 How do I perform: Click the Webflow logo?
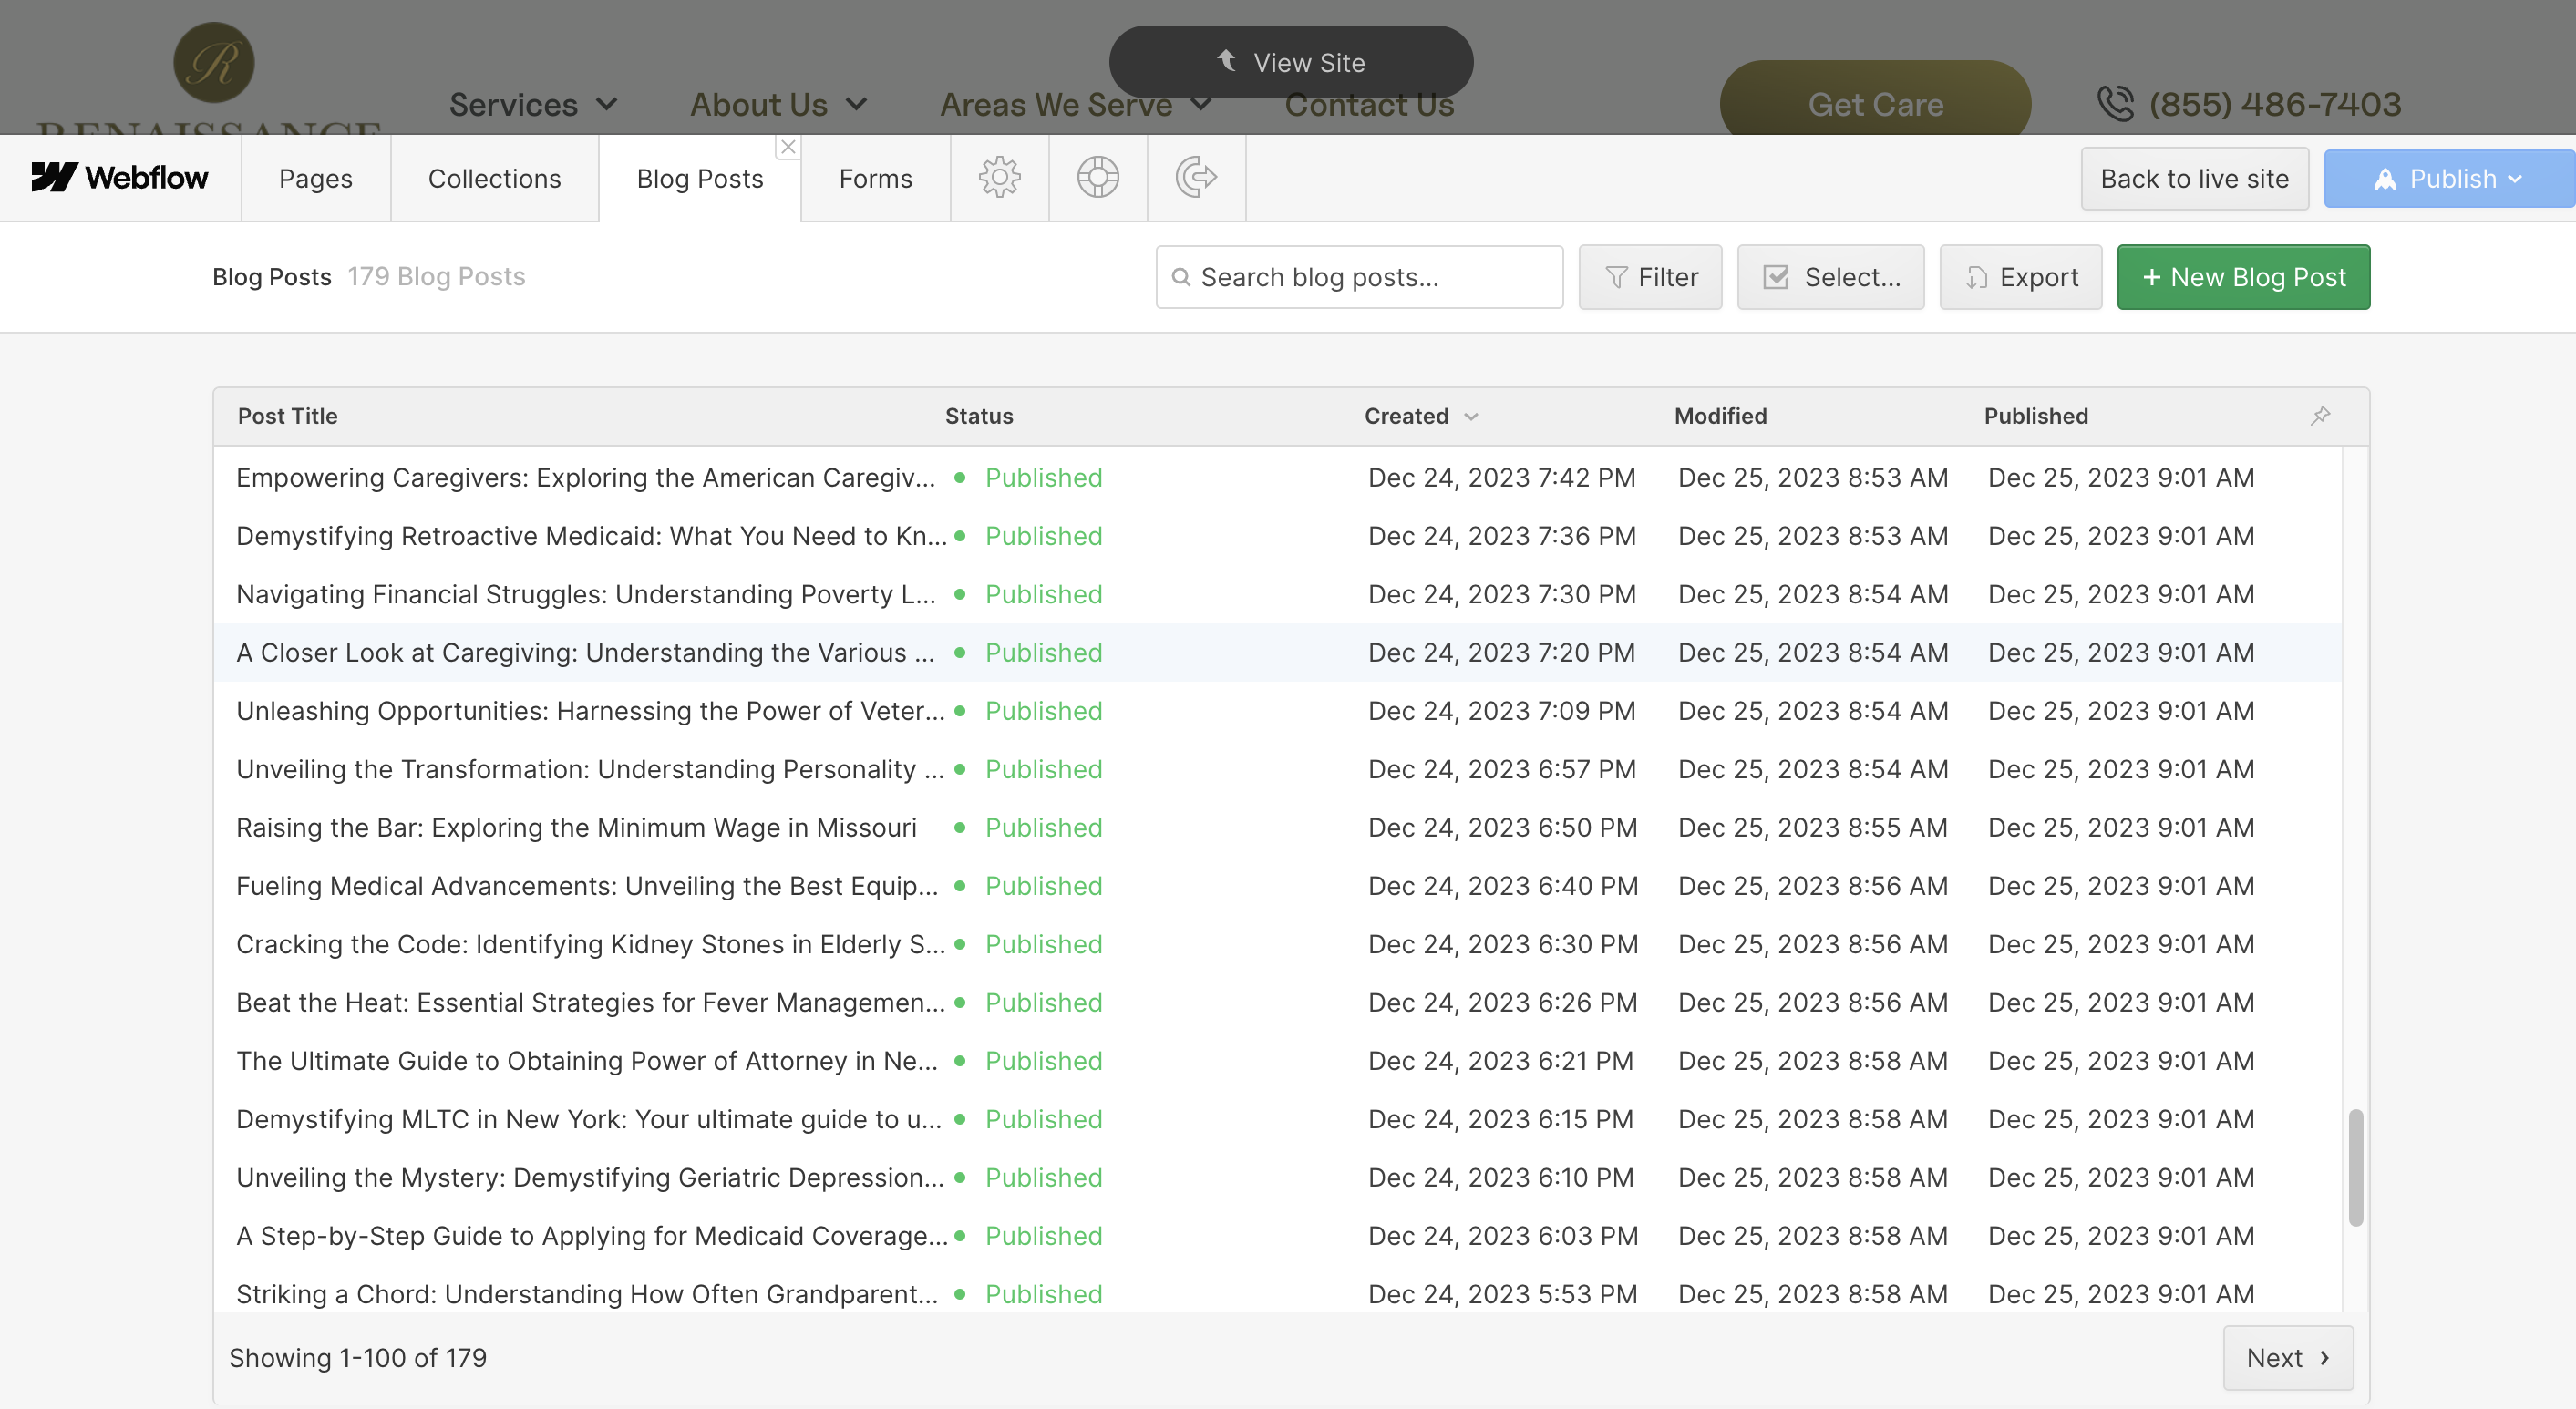[120, 178]
